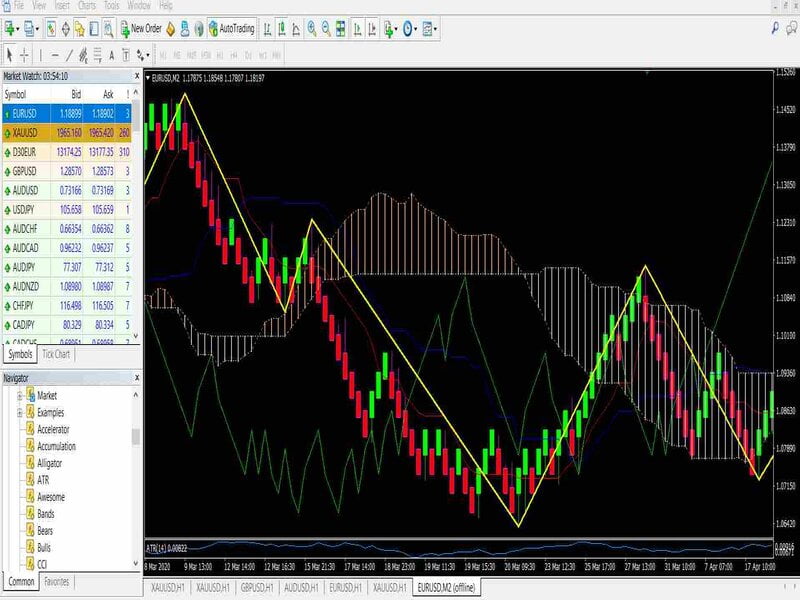Select the Horizontal Line drawing tool
Viewport: 800px width, 600px height.
(53, 50)
